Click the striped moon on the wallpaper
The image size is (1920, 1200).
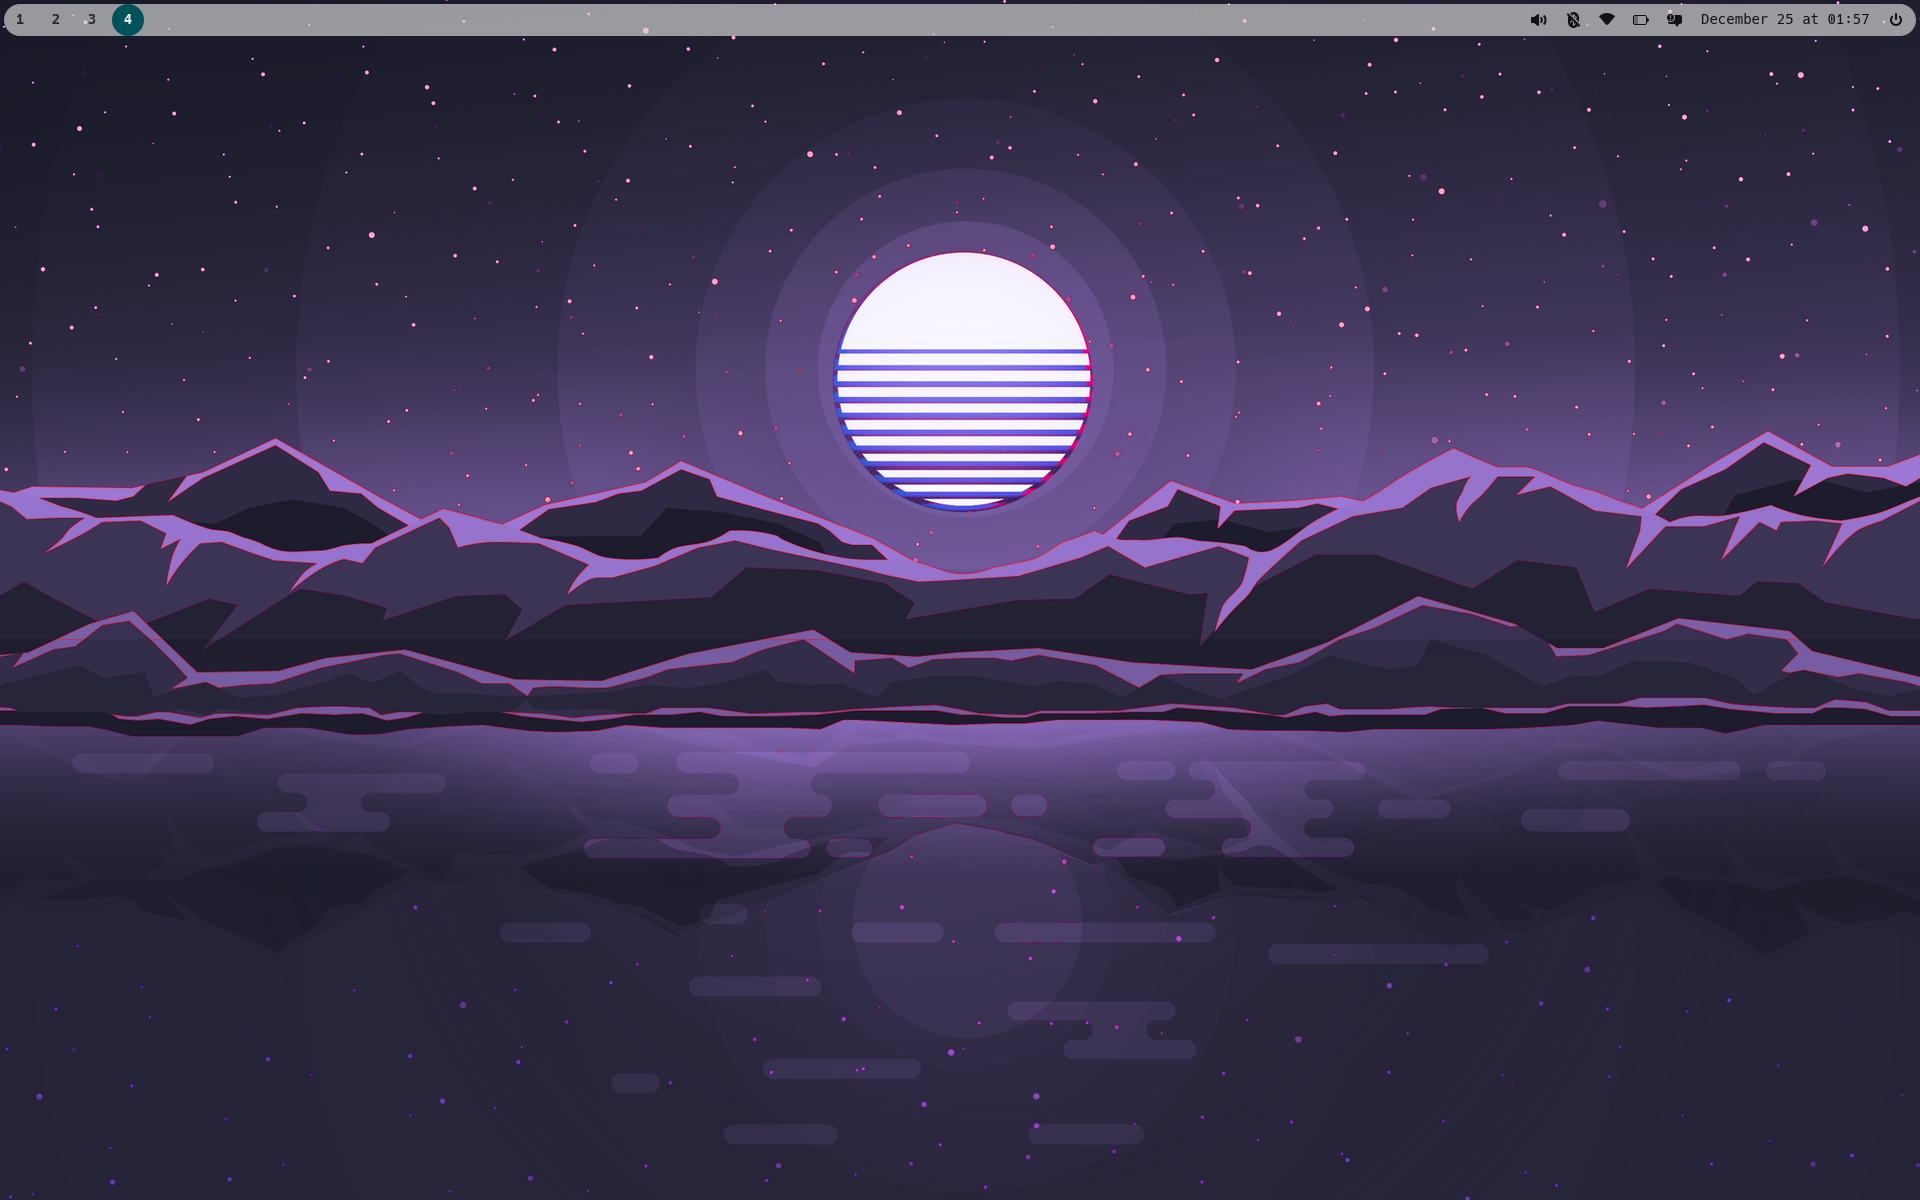[x=962, y=381]
